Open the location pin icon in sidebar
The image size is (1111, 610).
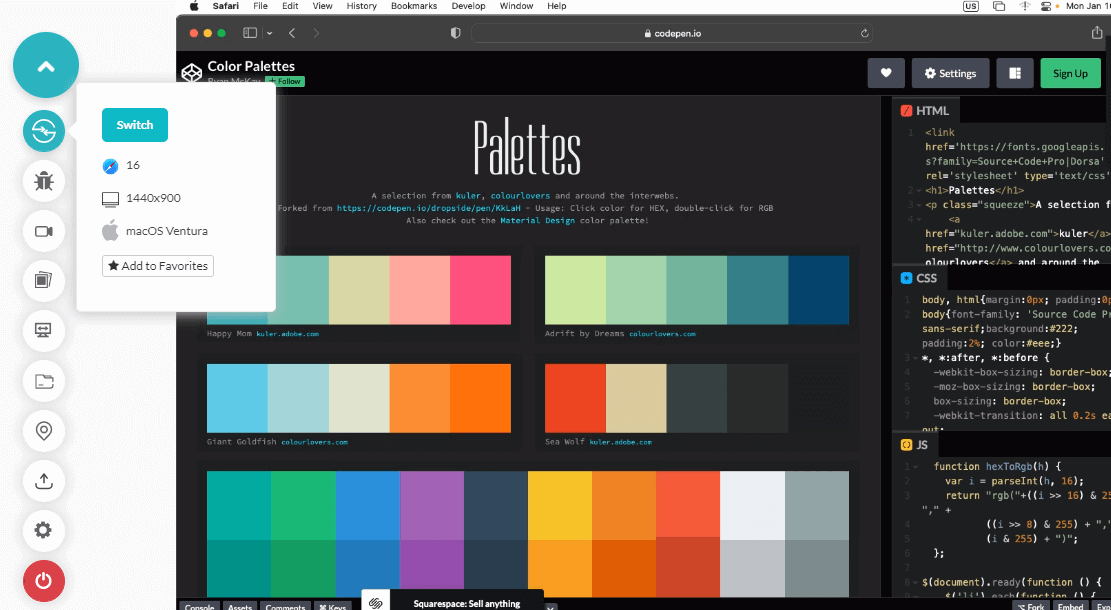[x=44, y=431]
